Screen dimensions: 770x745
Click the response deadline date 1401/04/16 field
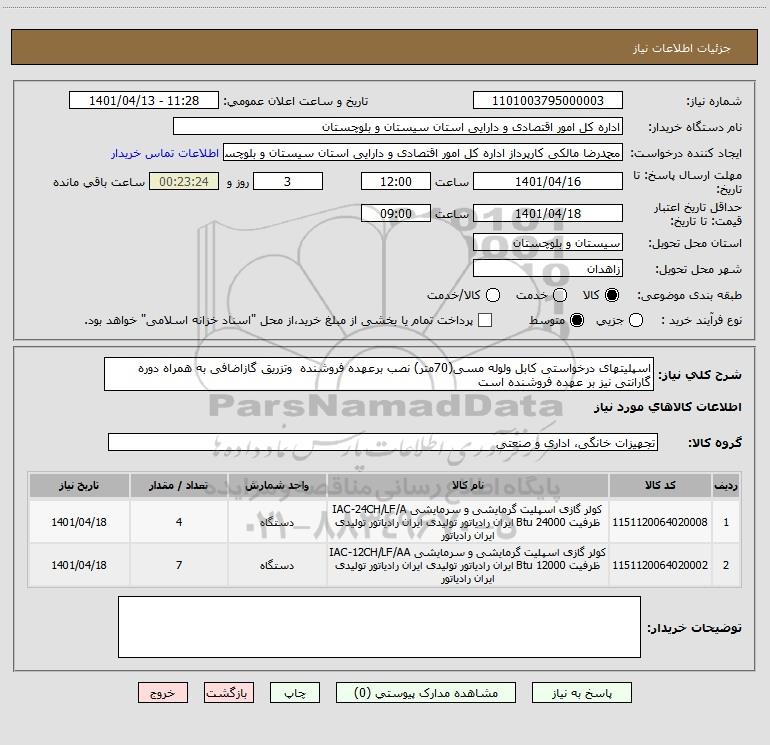pyautogui.click(x=548, y=181)
